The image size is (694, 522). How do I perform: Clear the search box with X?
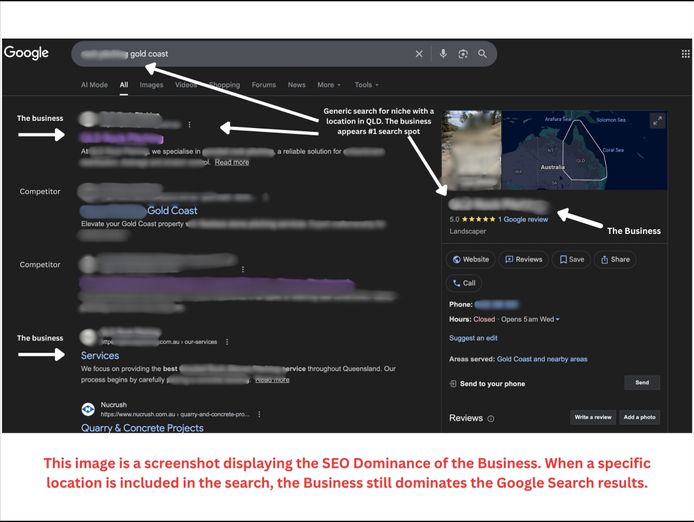(419, 54)
